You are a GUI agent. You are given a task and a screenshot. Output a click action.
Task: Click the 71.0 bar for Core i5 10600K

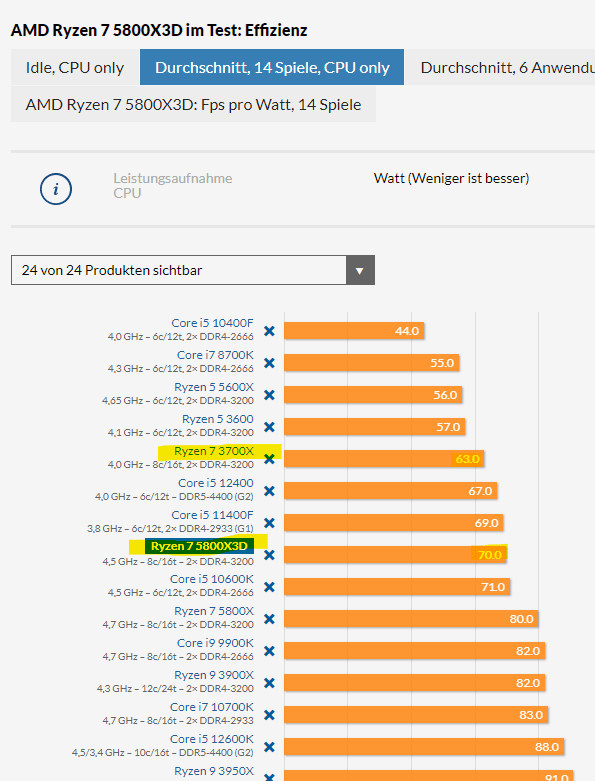(397, 587)
